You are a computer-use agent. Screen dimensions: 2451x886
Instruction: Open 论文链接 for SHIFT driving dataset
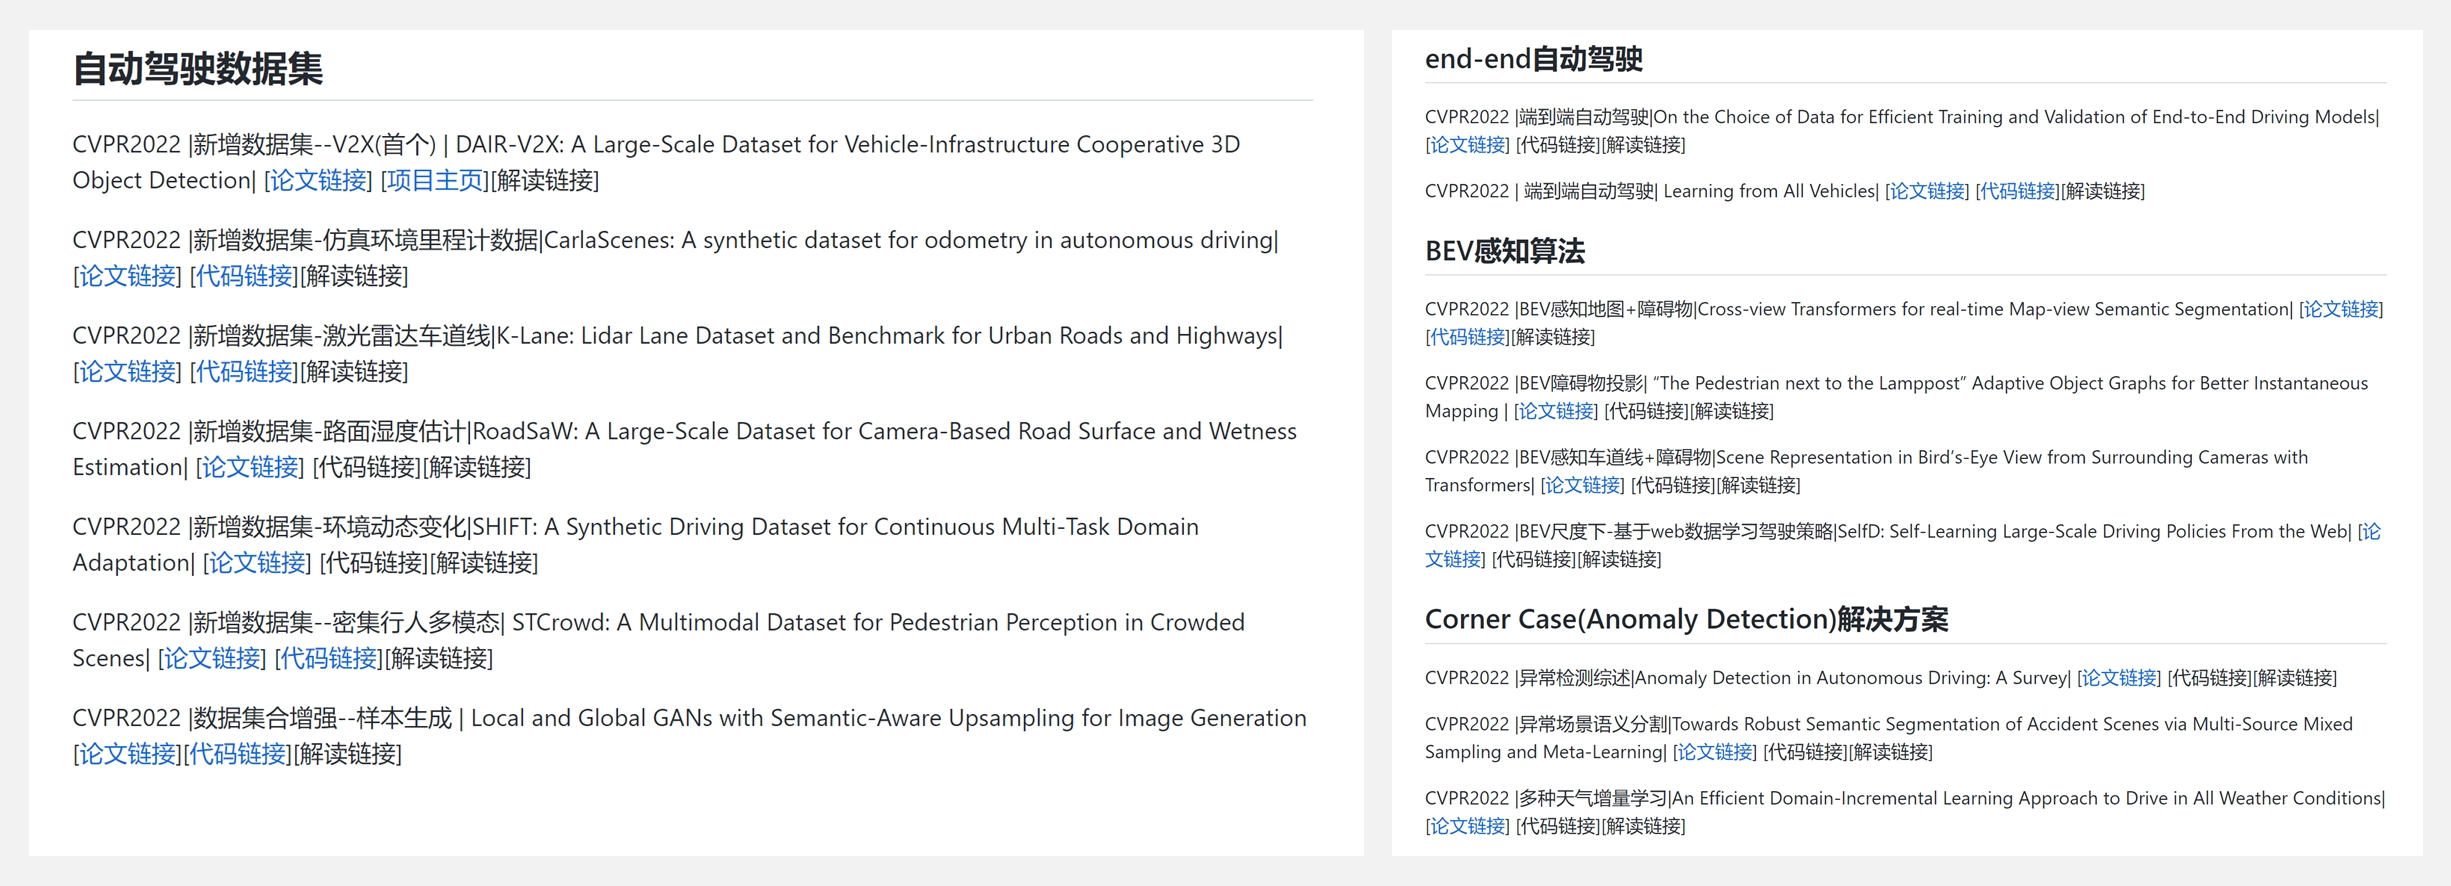(x=257, y=563)
